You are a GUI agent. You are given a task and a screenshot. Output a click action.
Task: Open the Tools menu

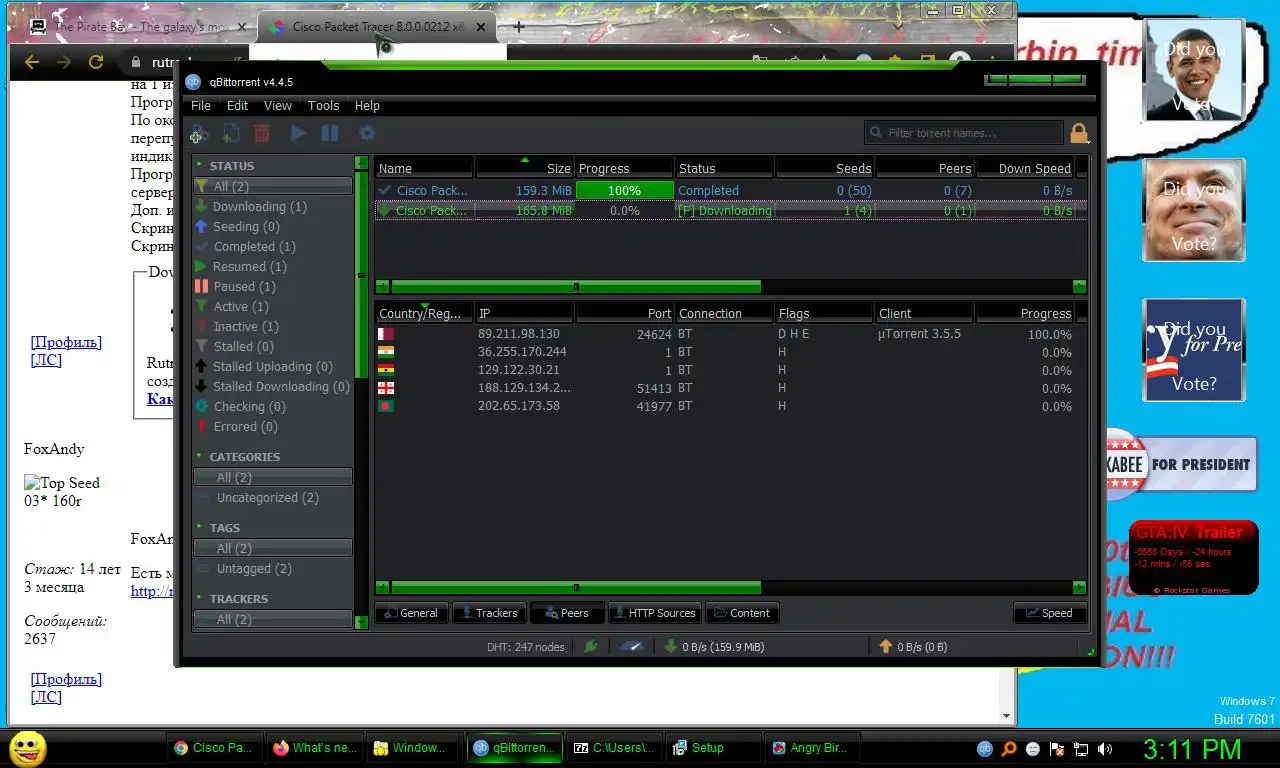point(323,106)
